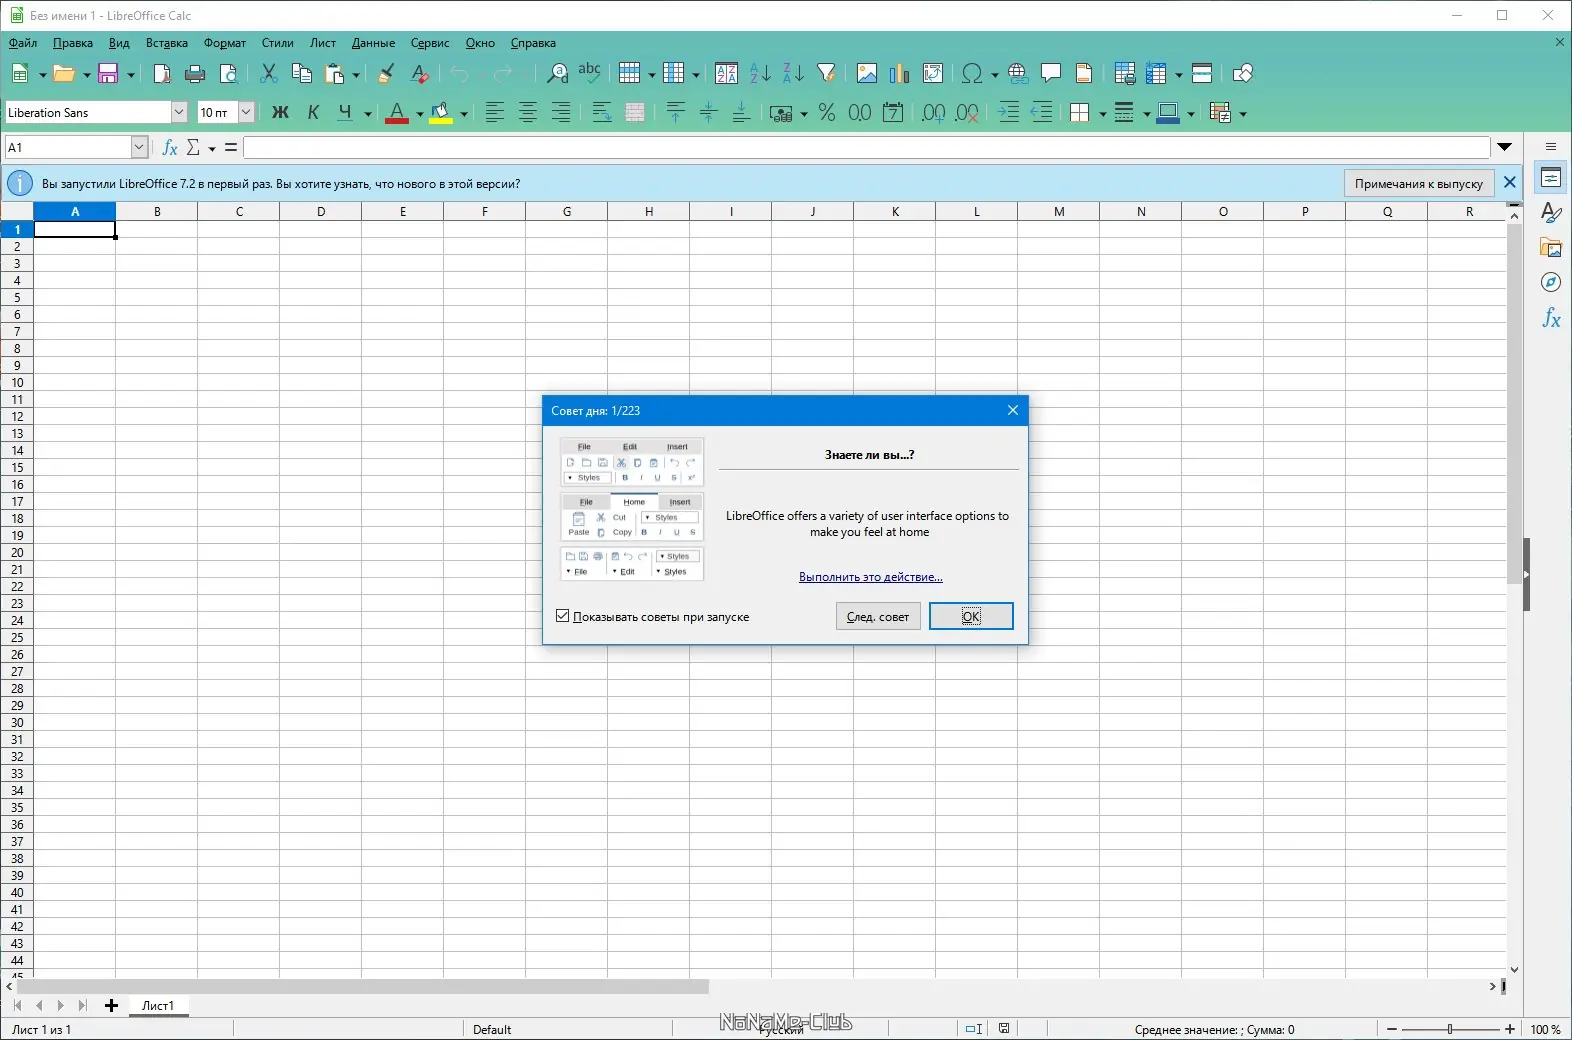Screen dimensions: 1572x1040
Task: Add a decimal place to number
Action: [933, 113]
